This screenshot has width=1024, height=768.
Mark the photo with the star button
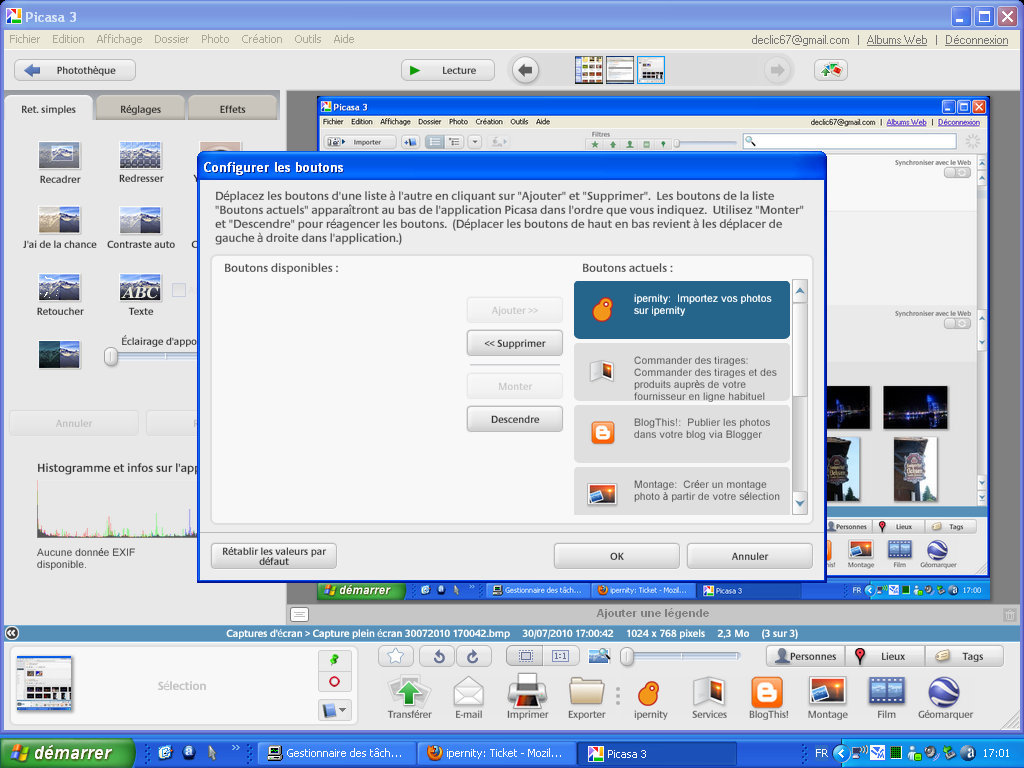pos(396,656)
